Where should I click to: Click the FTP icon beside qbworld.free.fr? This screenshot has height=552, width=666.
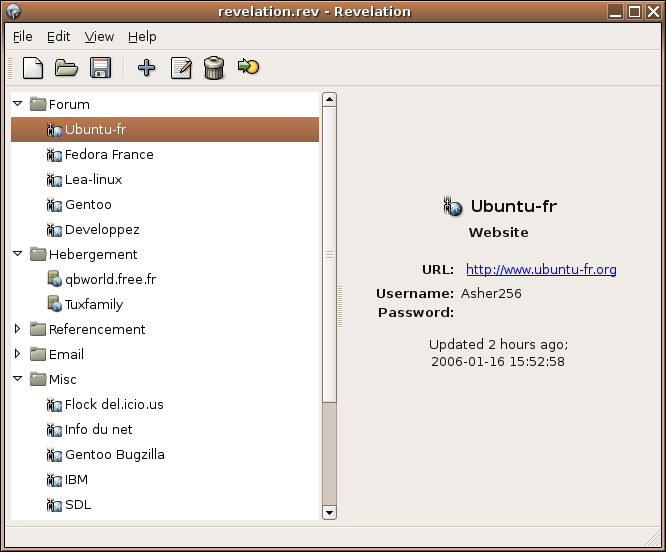pos(54,279)
